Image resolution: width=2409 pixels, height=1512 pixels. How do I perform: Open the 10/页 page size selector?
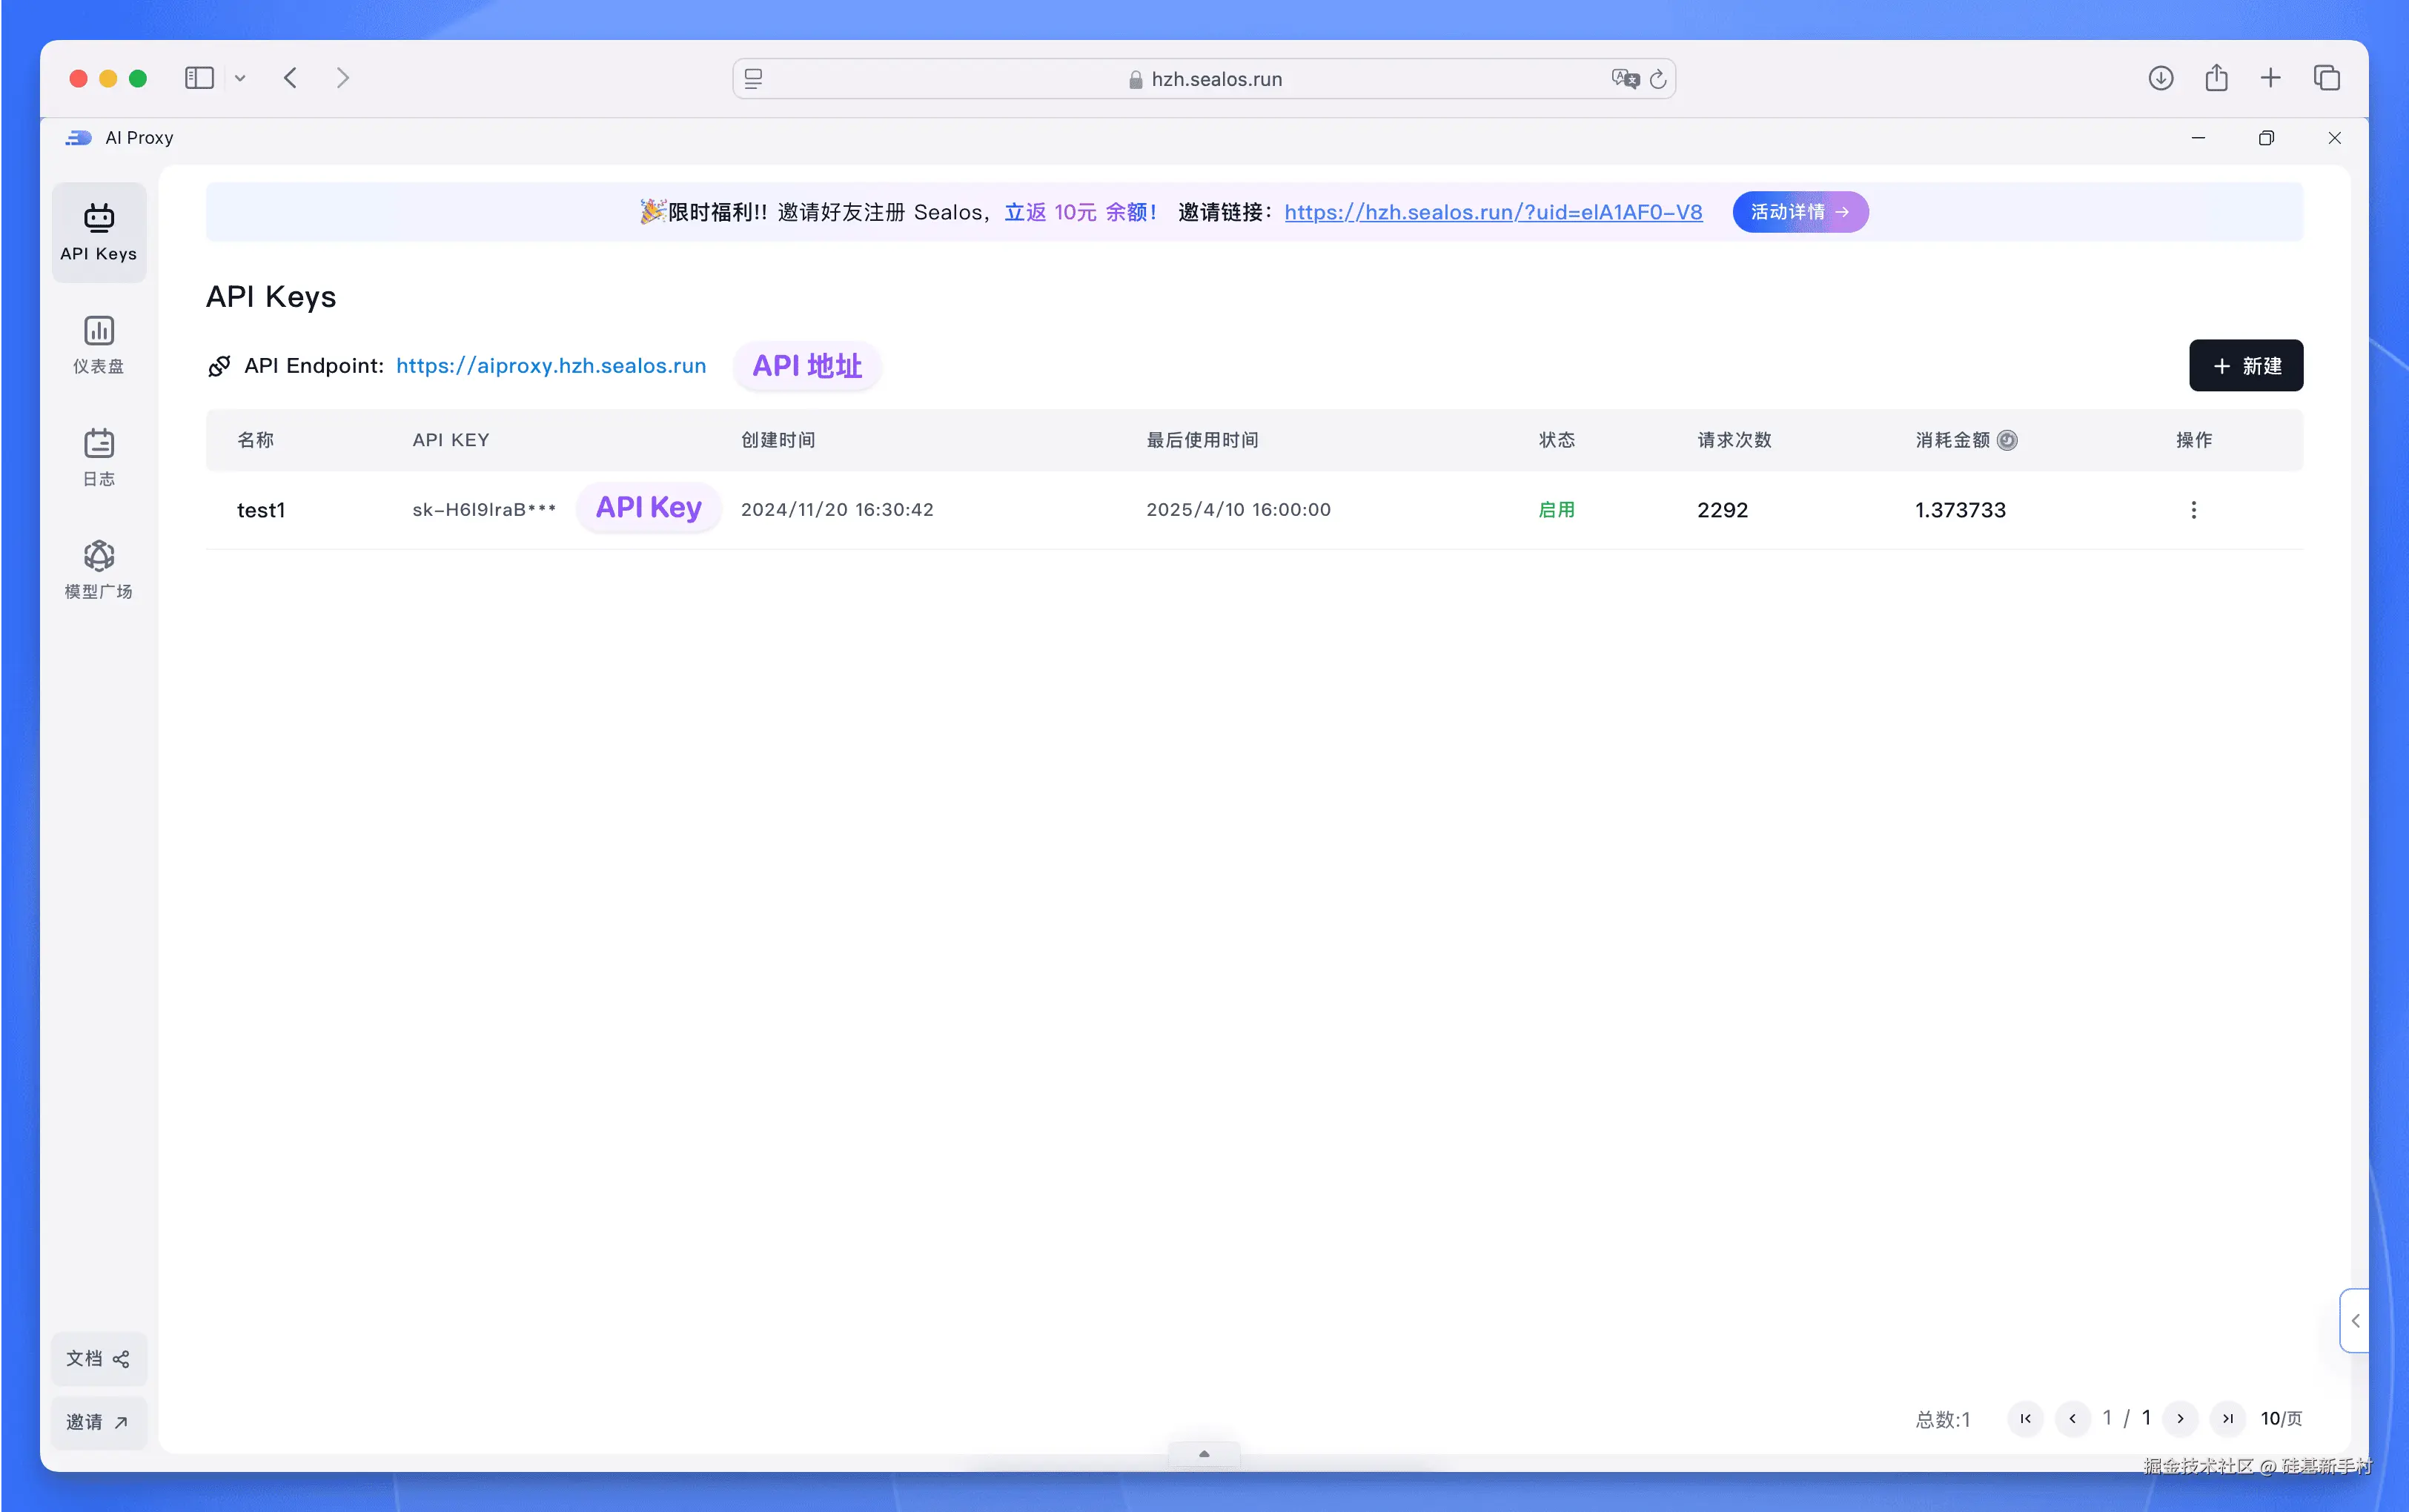[x=2281, y=1418]
